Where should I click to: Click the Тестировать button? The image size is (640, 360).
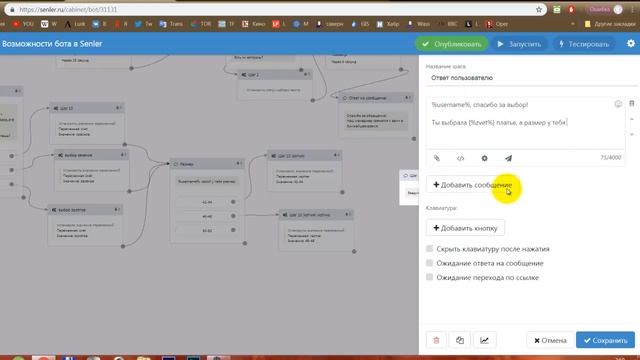click(584, 44)
